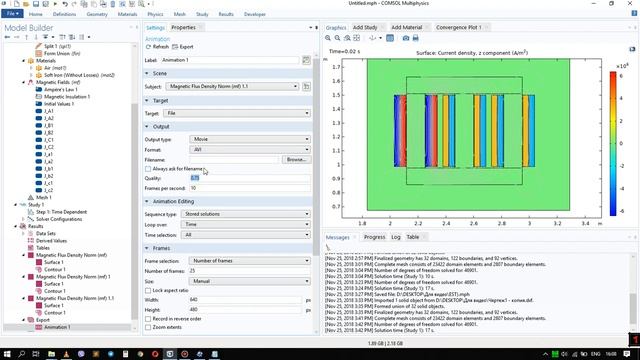This screenshot has width=640, height=360.
Task: Switch to the Log tab
Action: (x=396, y=237)
